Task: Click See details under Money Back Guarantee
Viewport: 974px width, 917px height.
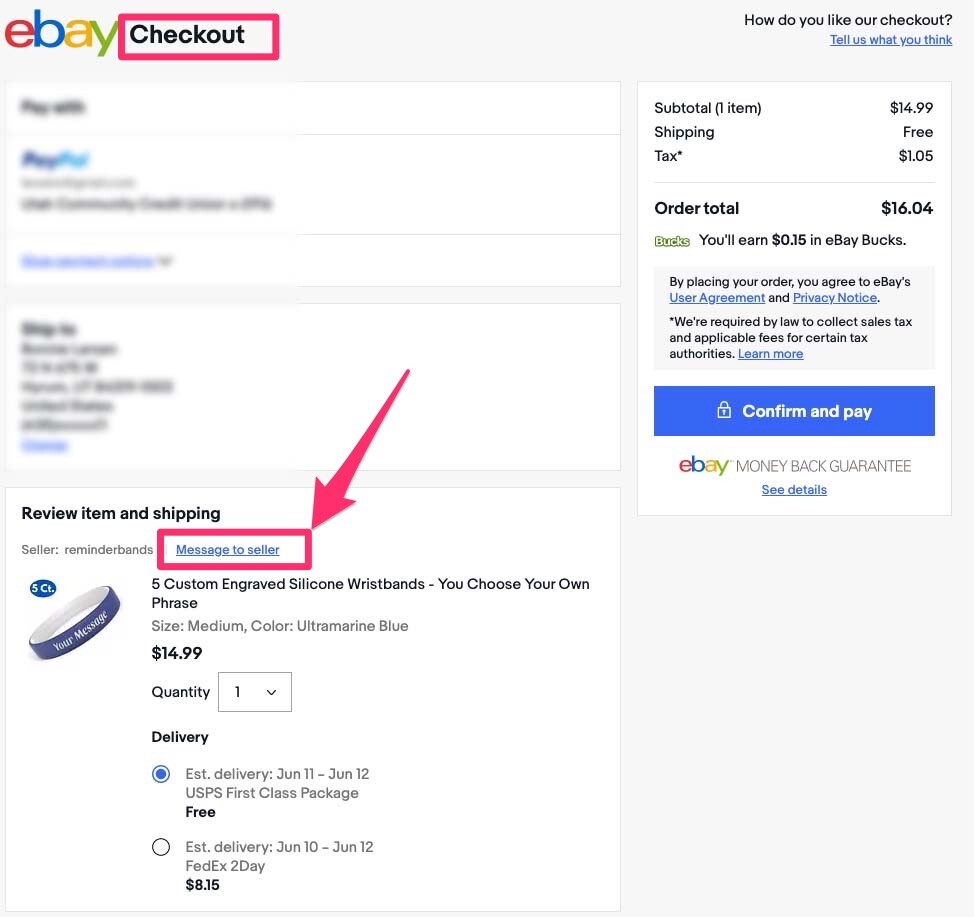Action: (794, 490)
